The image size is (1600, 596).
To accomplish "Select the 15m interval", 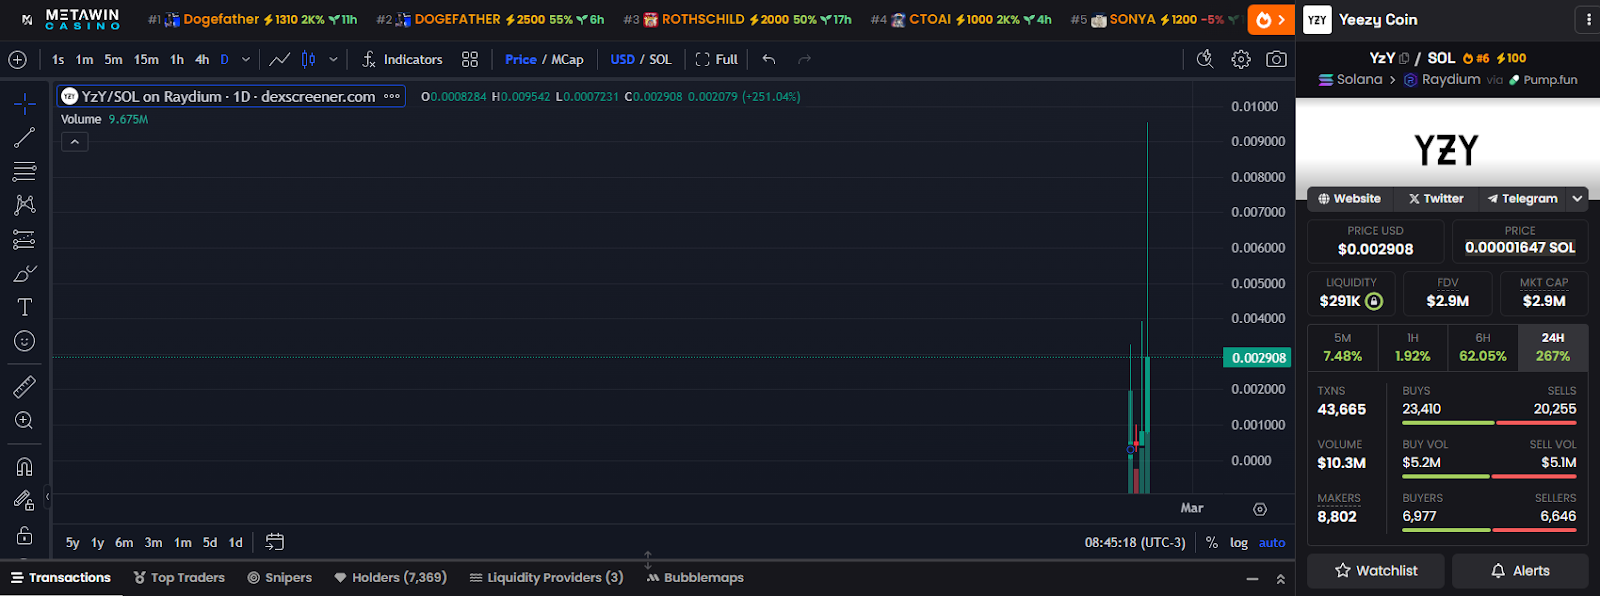I will 146,60.
